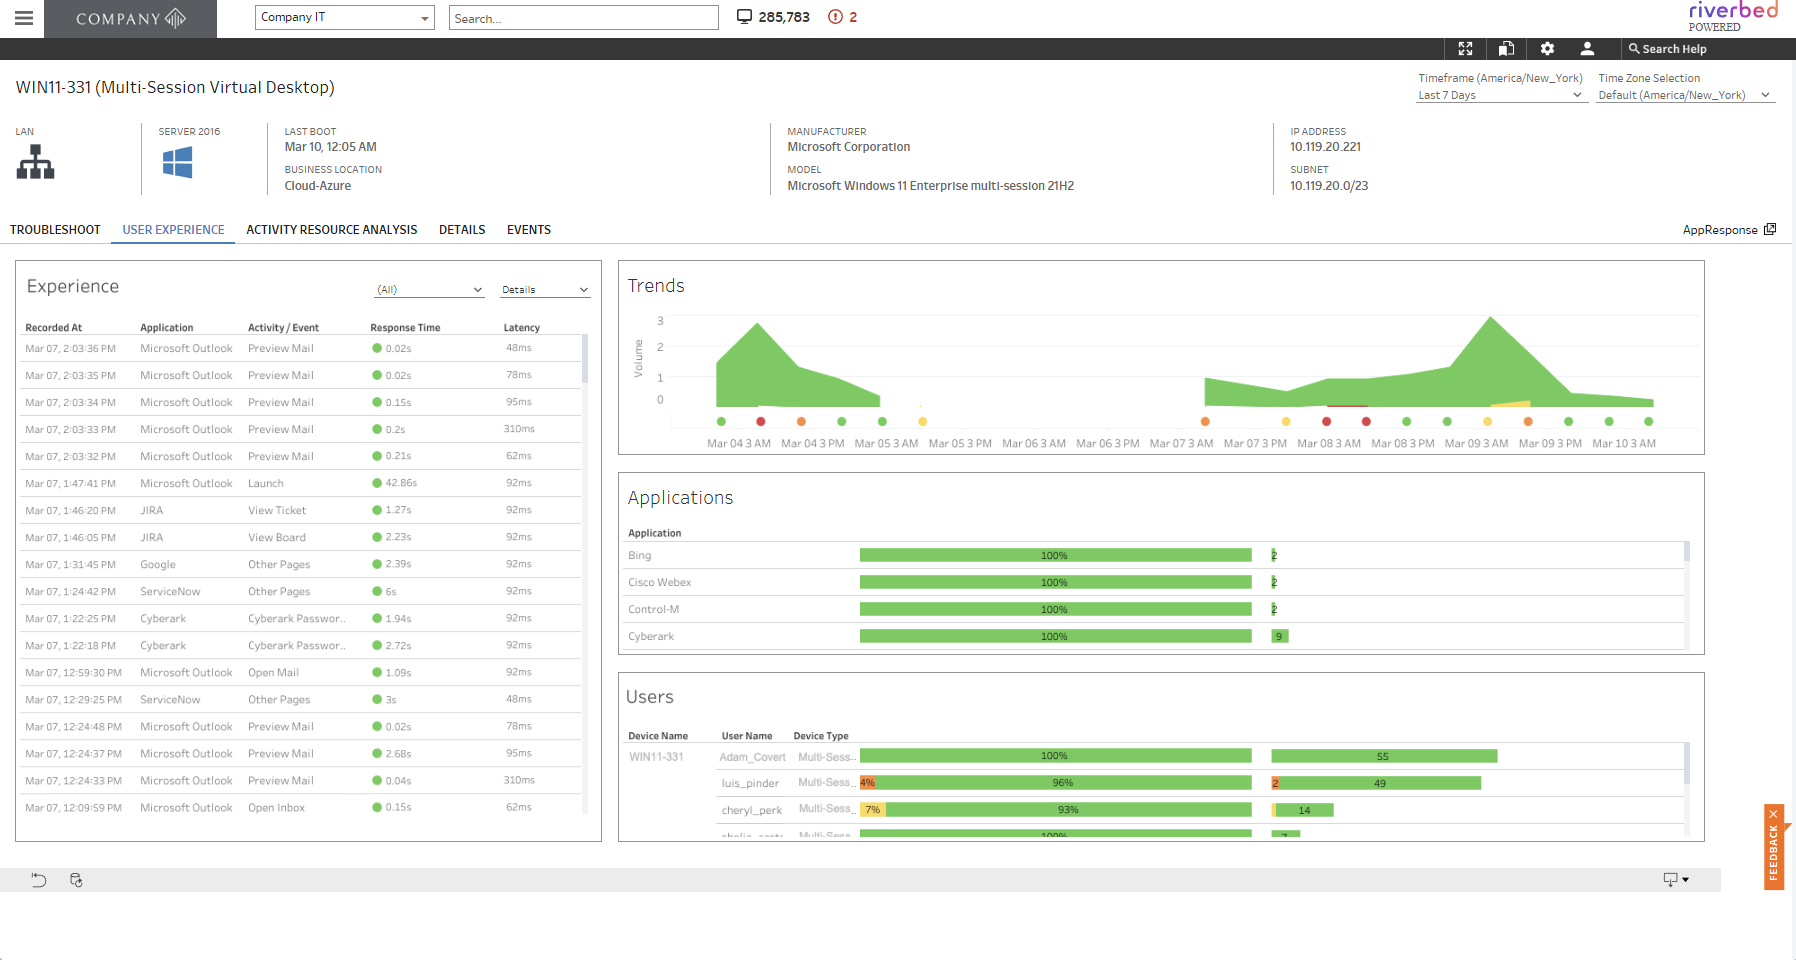The width and height of the screenshot is (1796, 960).
Task: Click the AppResponse link
Action: tap(1720, 230)
